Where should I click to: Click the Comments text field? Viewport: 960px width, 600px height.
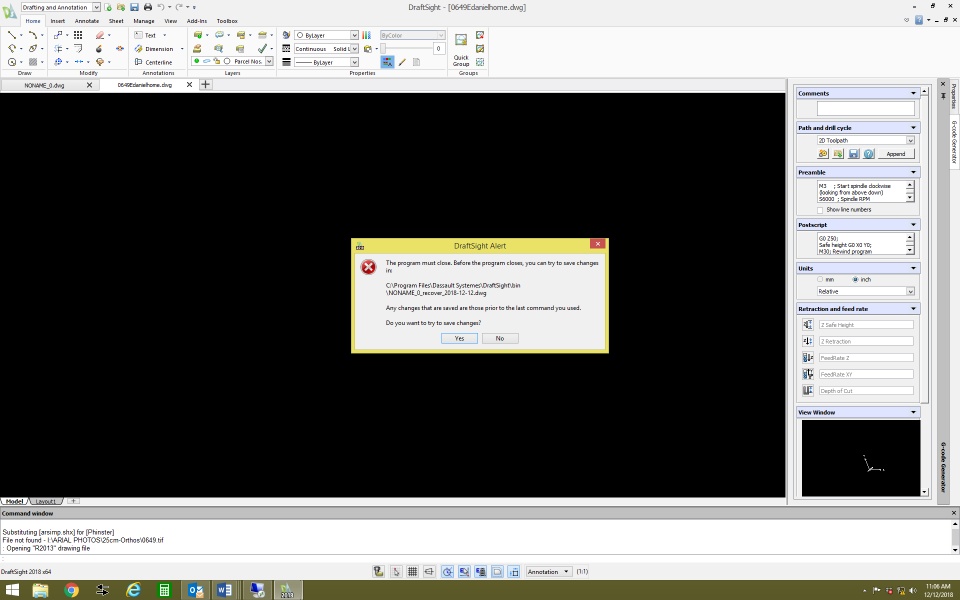(x=866, y=108)
